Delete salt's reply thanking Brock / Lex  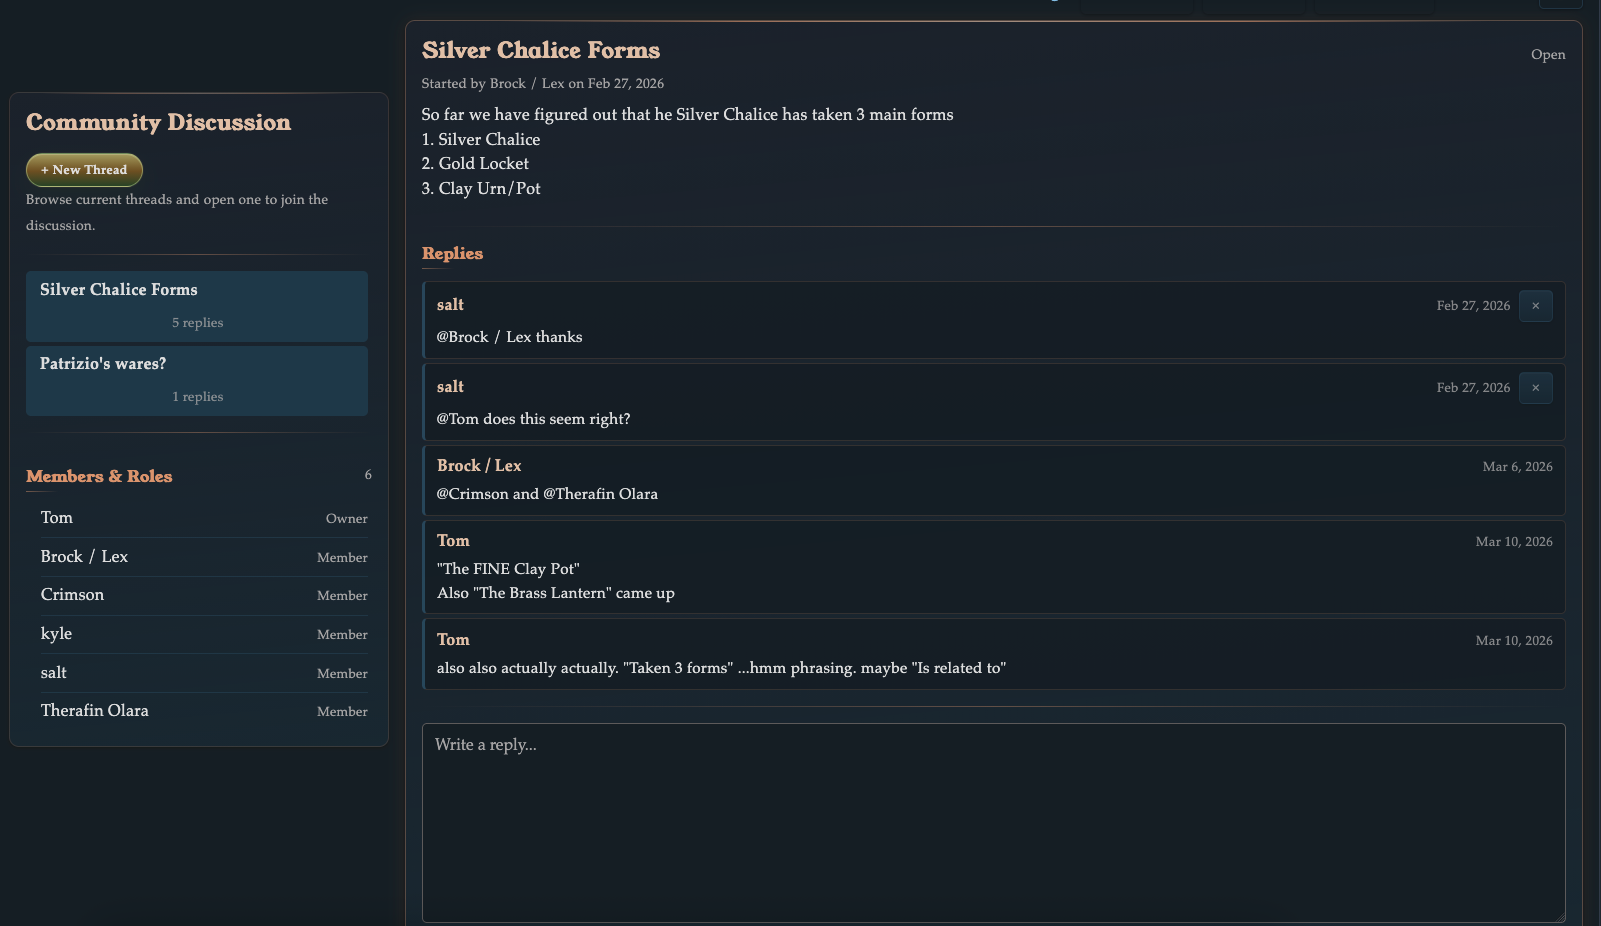click(1535, 306)
